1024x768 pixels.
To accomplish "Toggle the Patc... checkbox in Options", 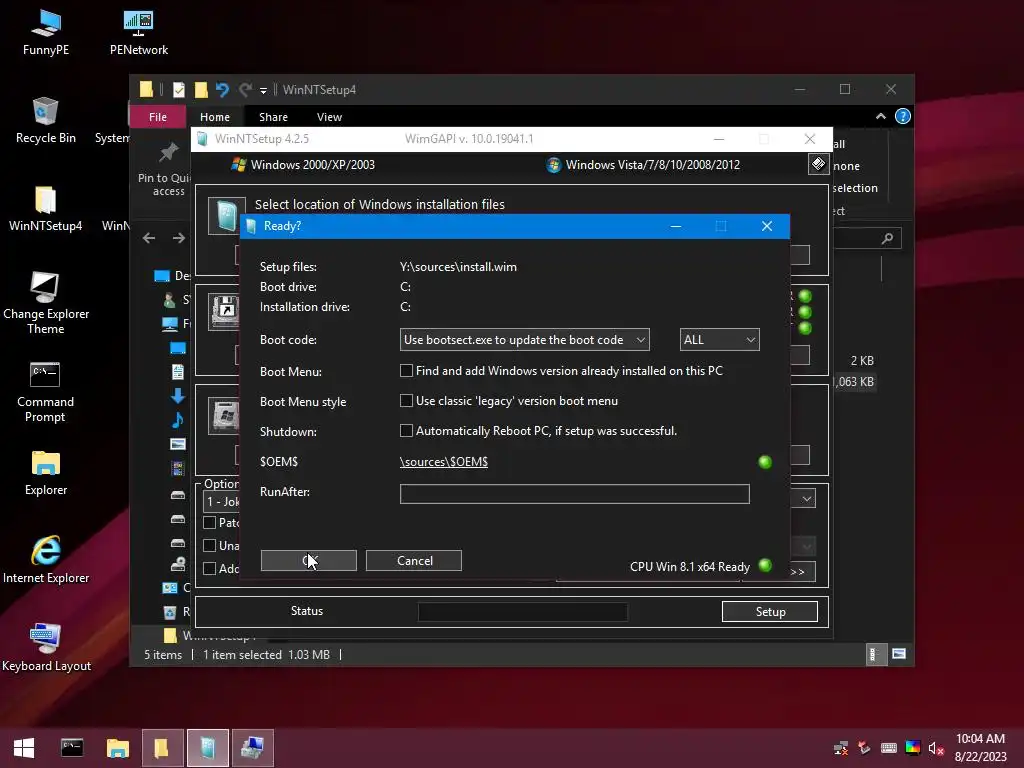I will (210, 522).
